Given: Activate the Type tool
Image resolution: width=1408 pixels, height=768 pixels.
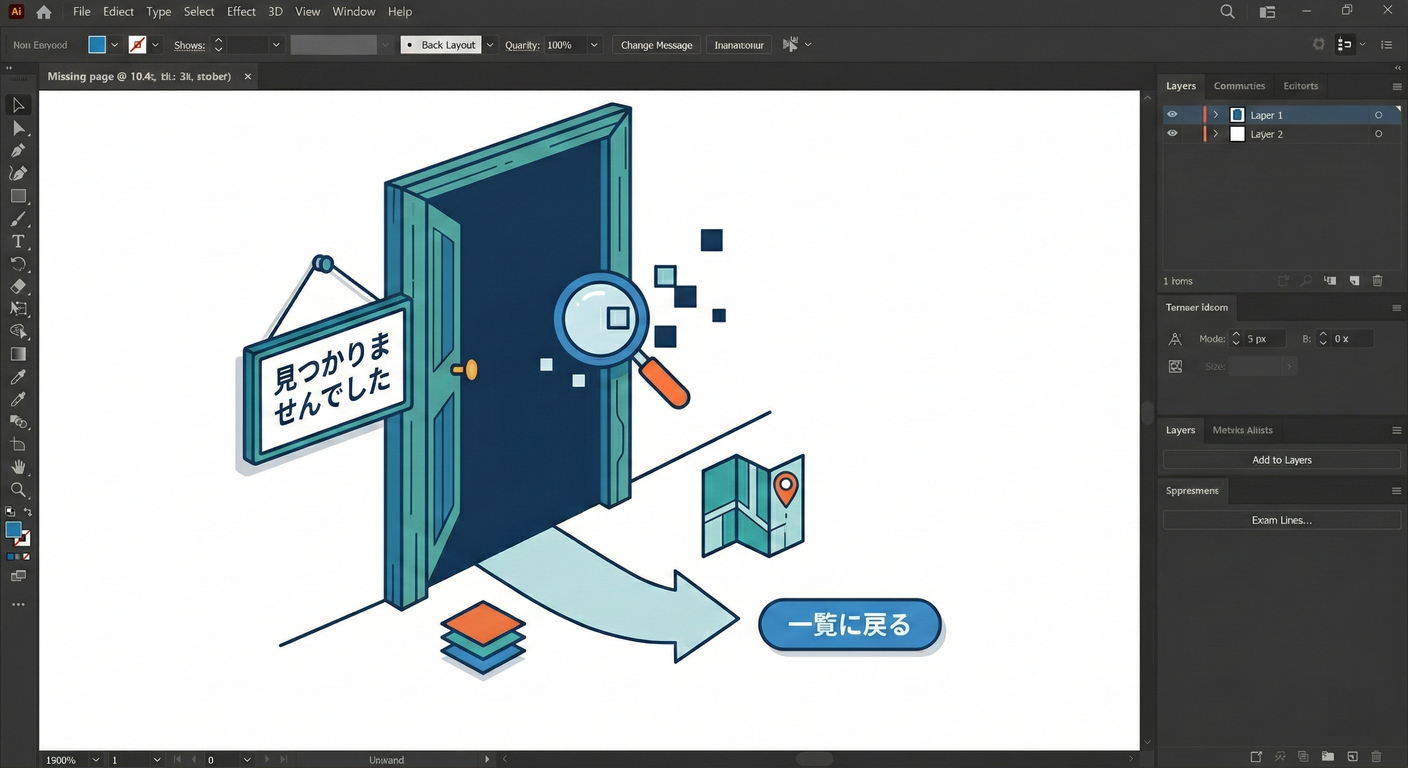Looking at the screenshot, I should [x=18, y=241].
